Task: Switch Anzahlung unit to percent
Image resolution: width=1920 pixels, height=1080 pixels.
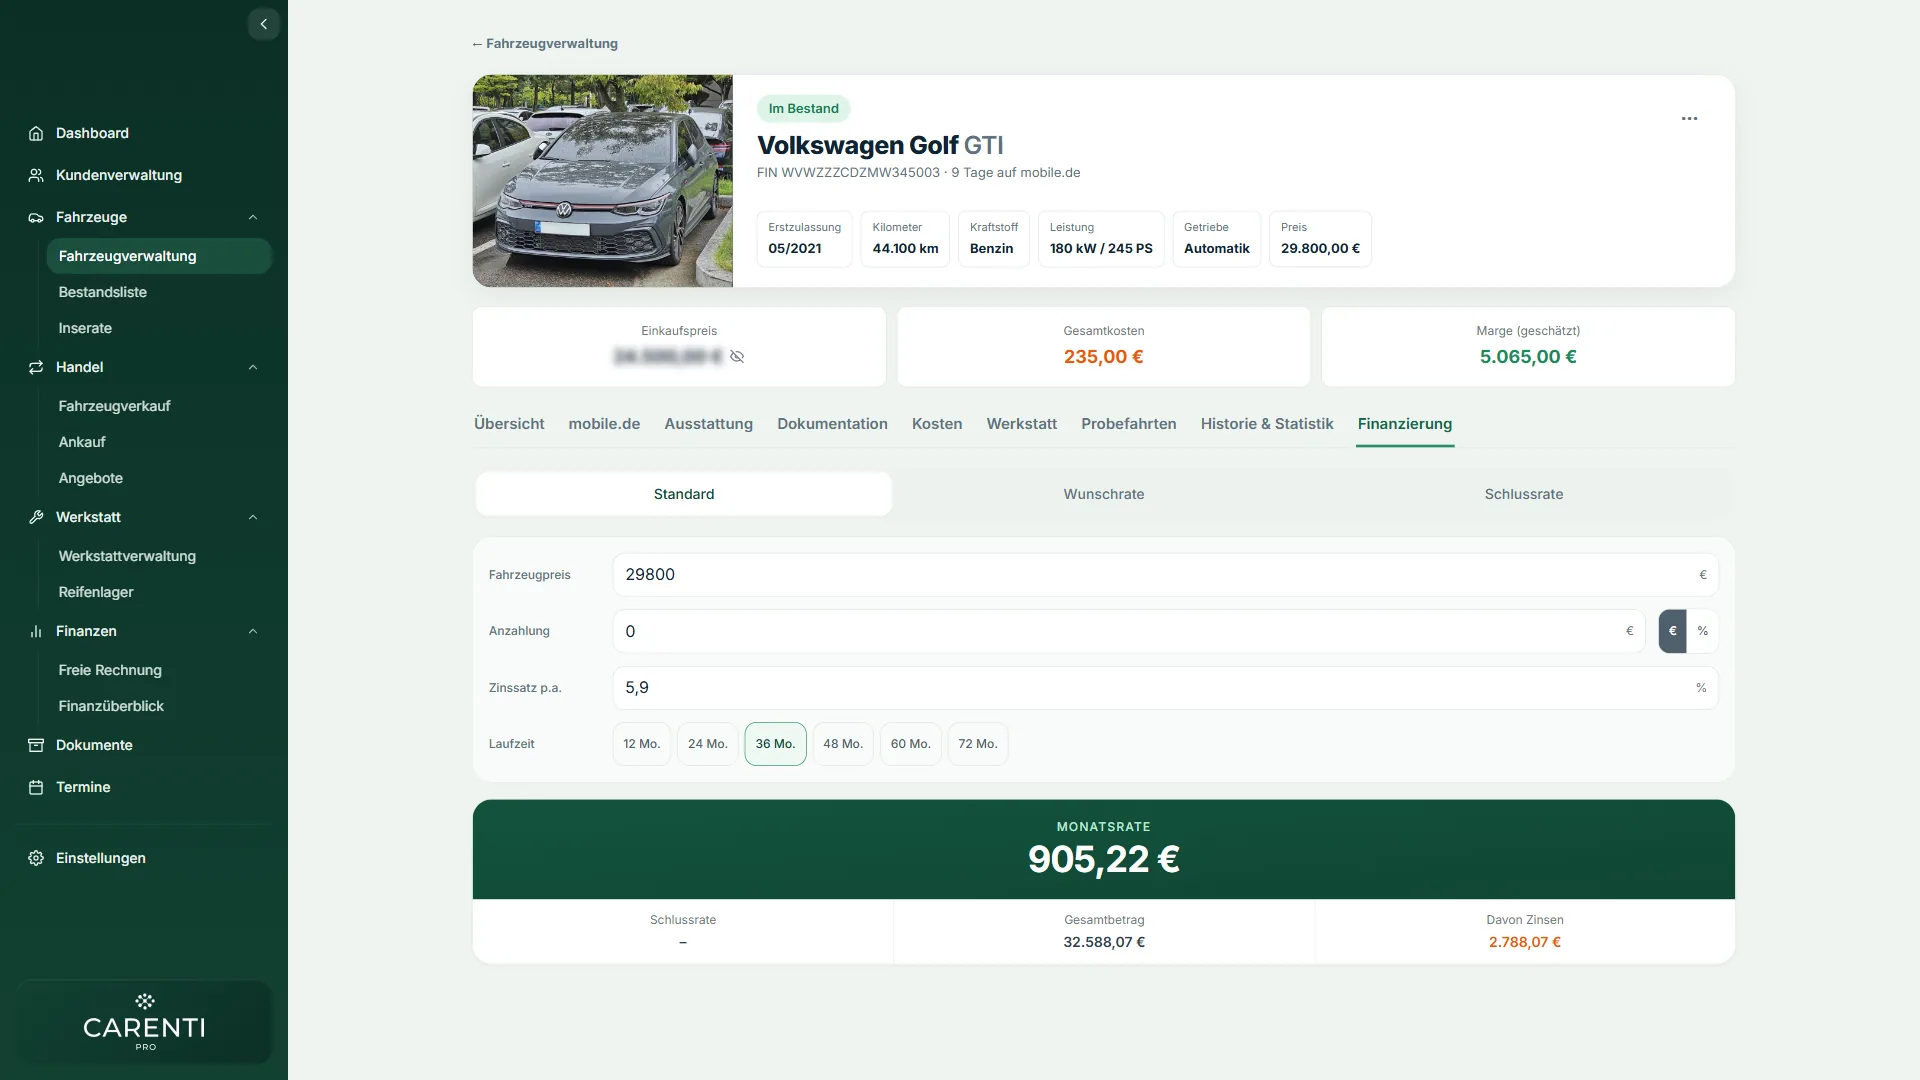Action: [1703, 631]
